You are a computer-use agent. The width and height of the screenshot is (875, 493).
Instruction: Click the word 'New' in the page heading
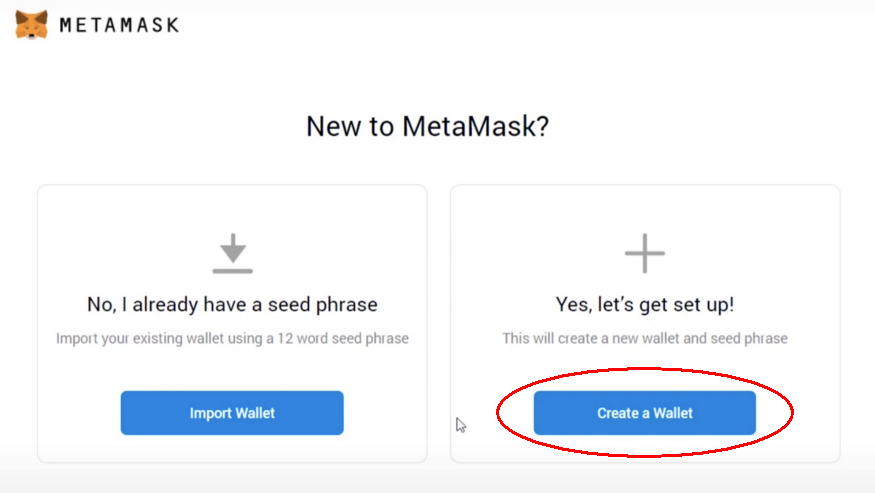click(x=330, y=127)
